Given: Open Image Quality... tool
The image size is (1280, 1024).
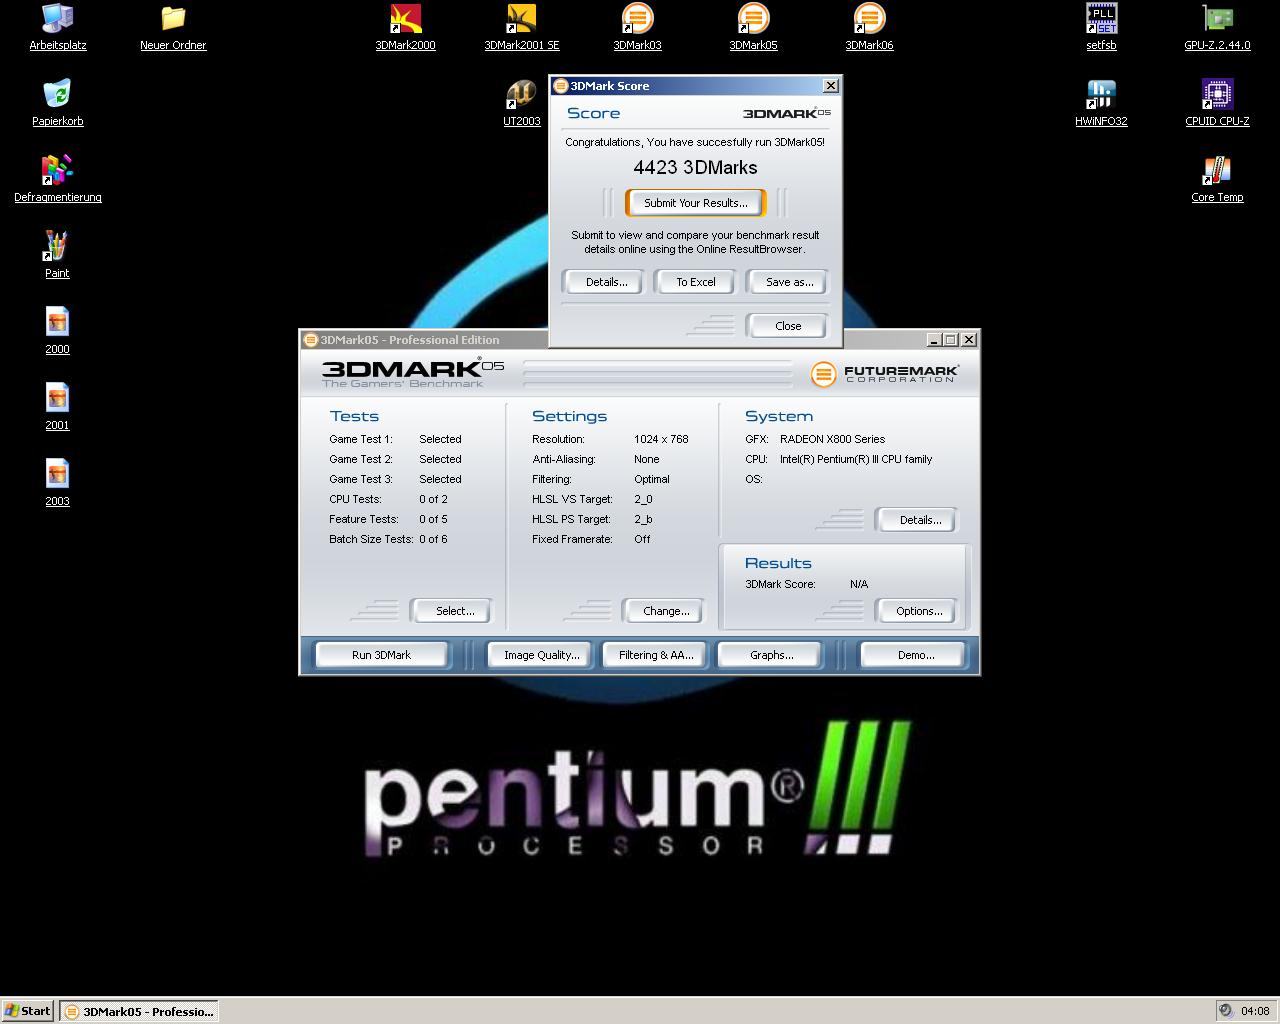Looking at the screenshot, I should point(541,655).
